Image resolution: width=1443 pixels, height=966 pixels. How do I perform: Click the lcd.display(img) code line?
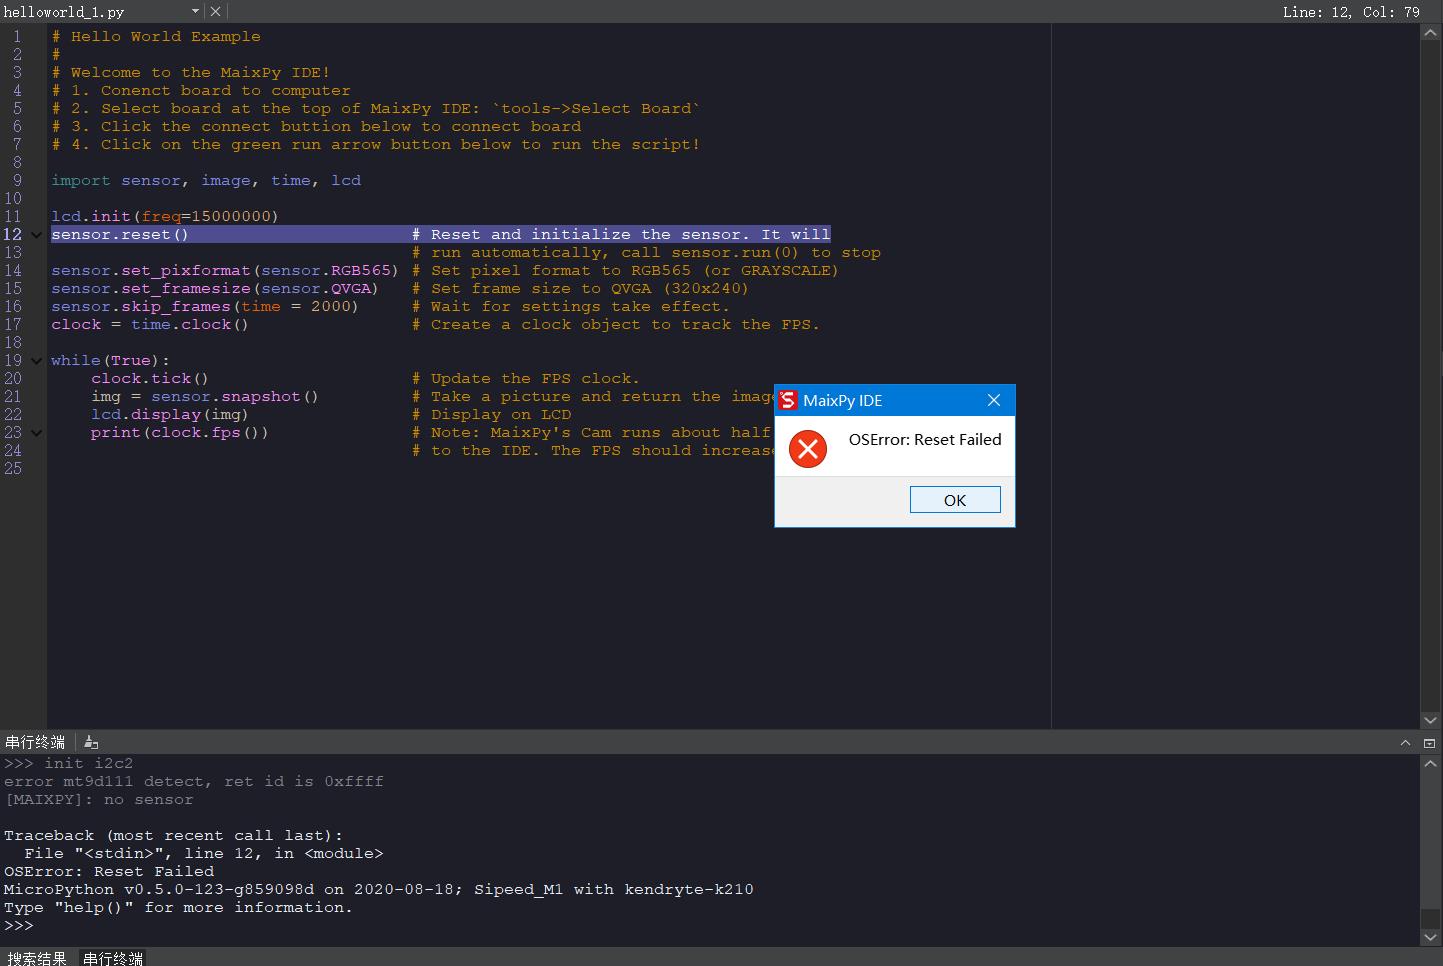pyautogui.click(x=170, y=414)
